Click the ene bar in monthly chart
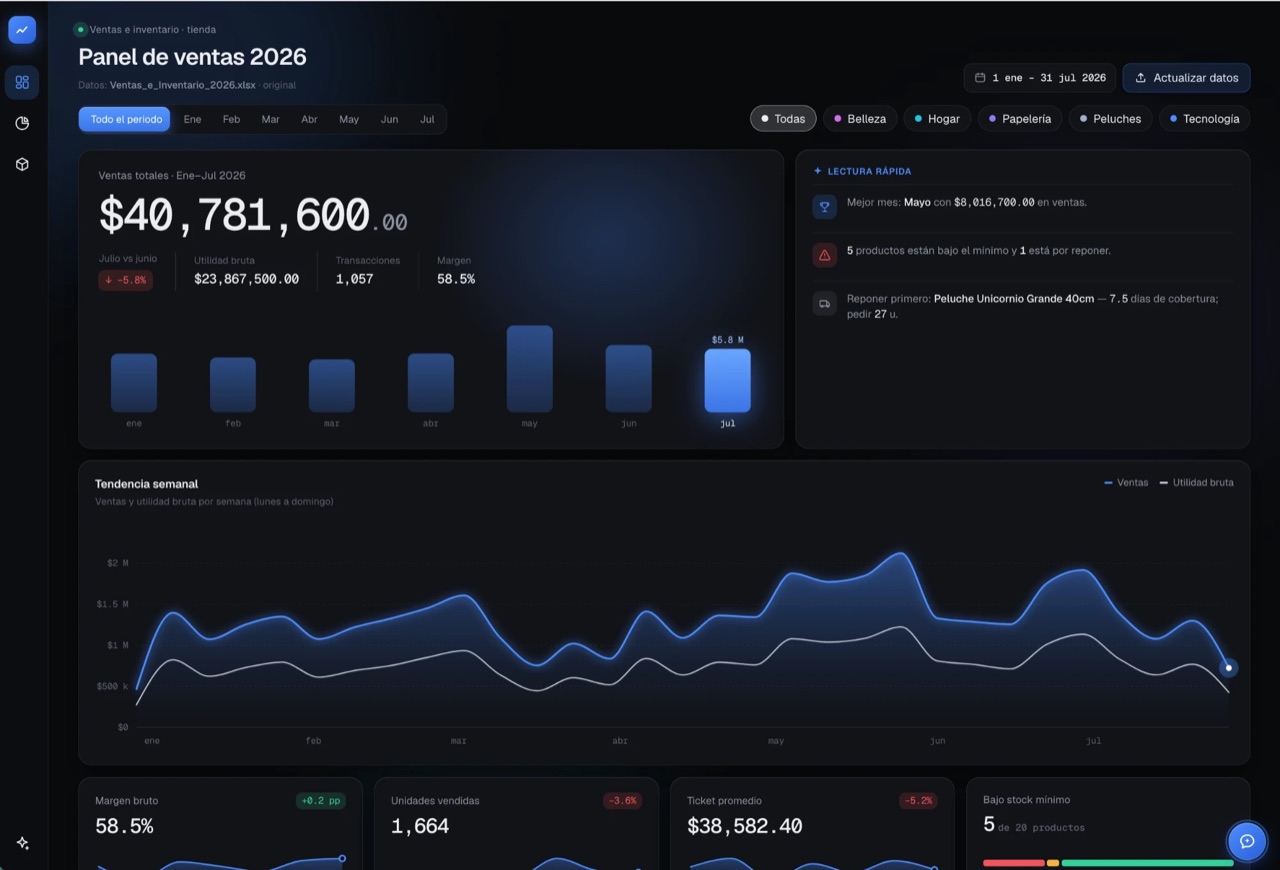 [134, 383]
